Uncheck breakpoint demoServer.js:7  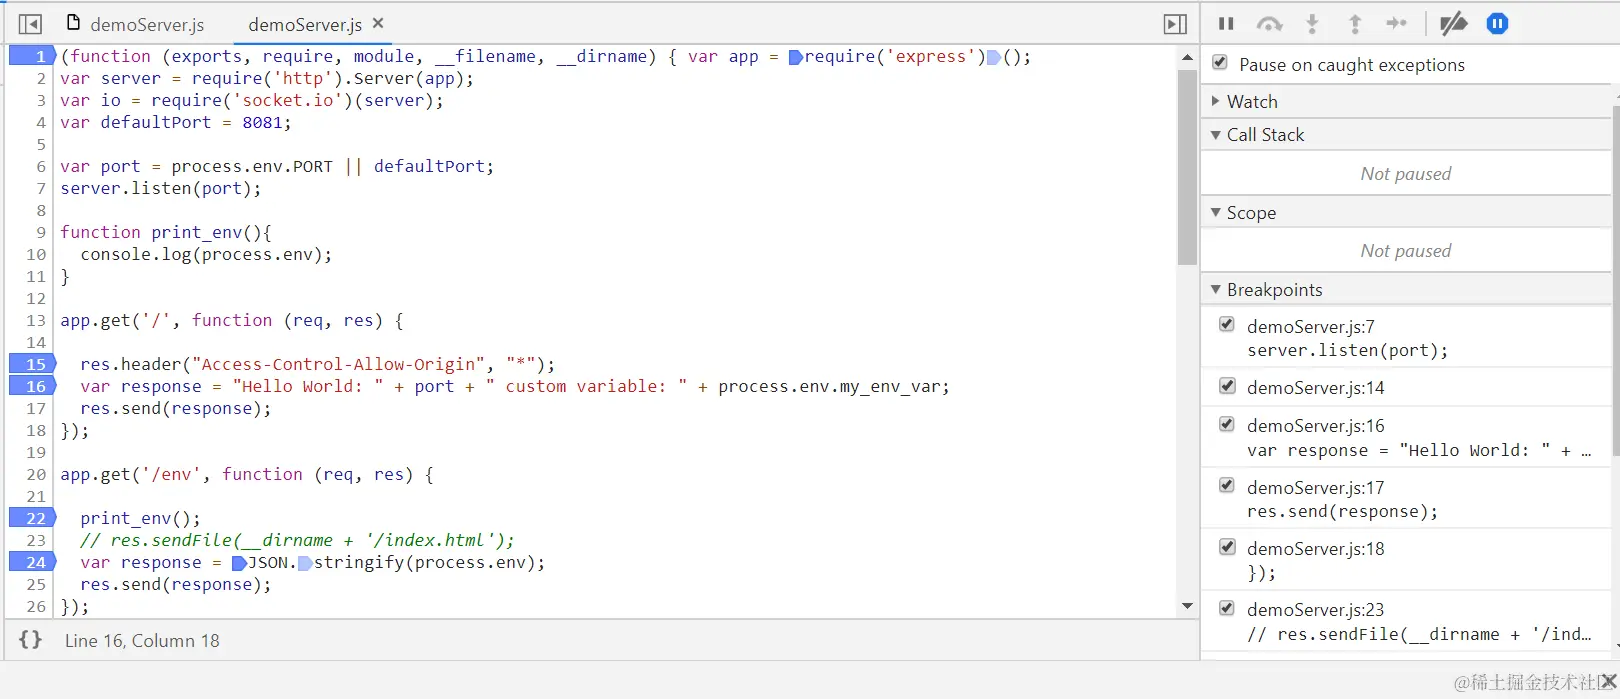point(1227,324)
